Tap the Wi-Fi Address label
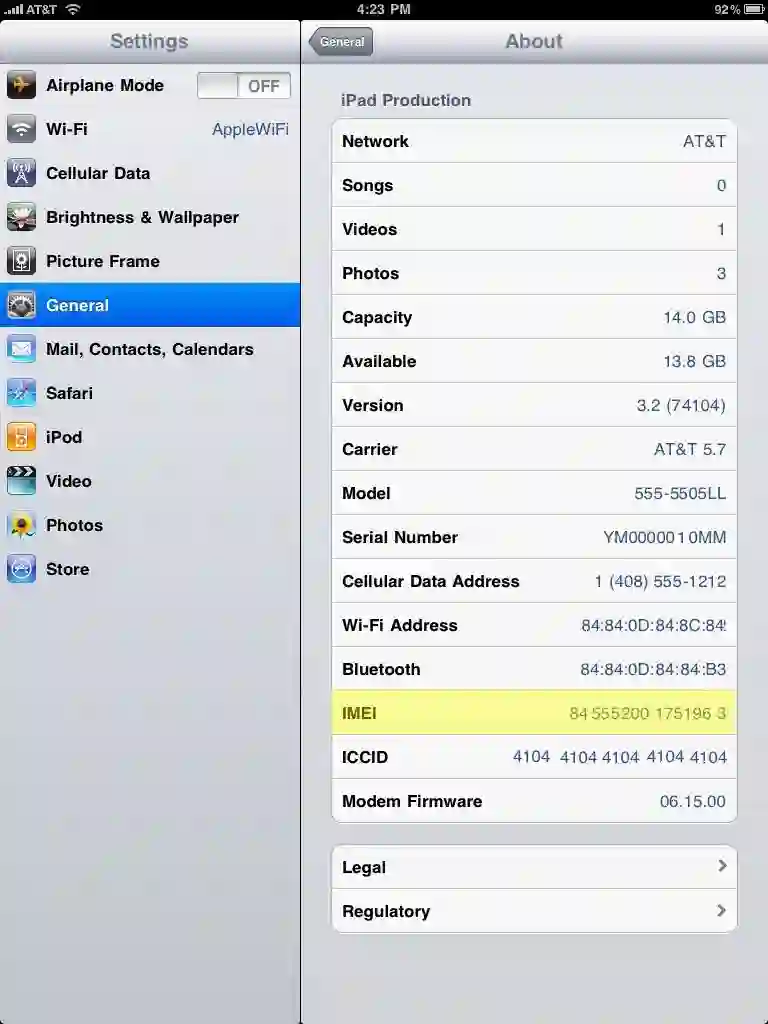 (399, 625)
